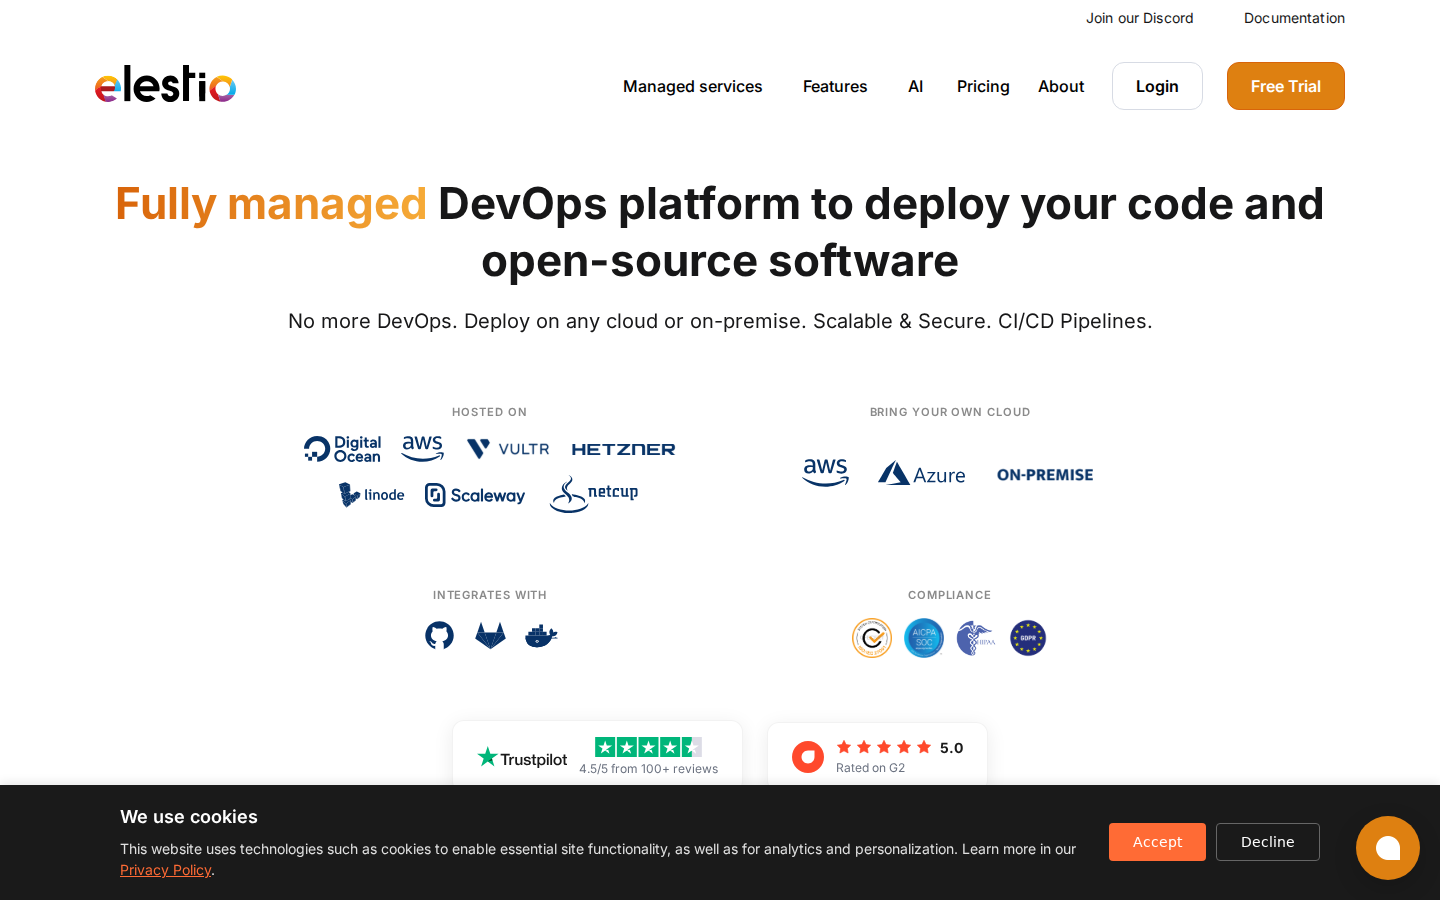Viewport: 1440px width, 900px height.
Task: Click the AICPA SOC compliance badge
Action: tap(923, 638)
